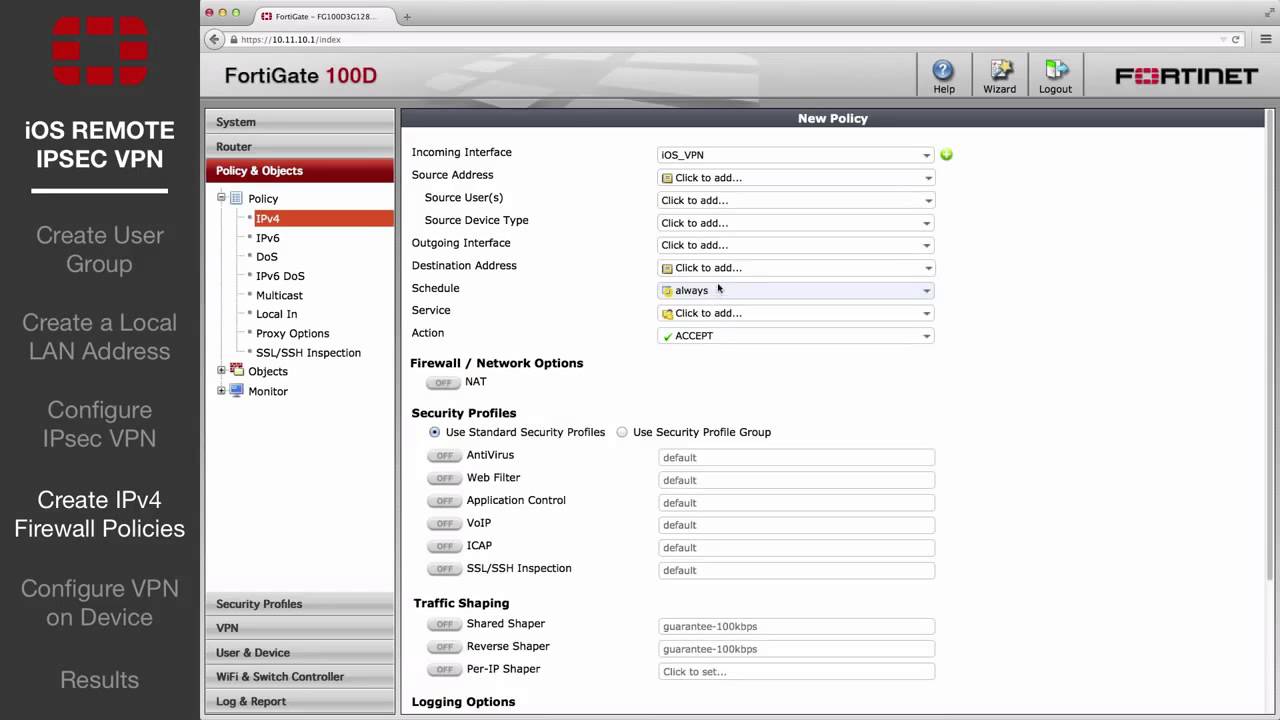Screen dimensions: 1280x720
Task: Click Per-IP Shaper 'Click to set...' field
Action: [796, 672]
